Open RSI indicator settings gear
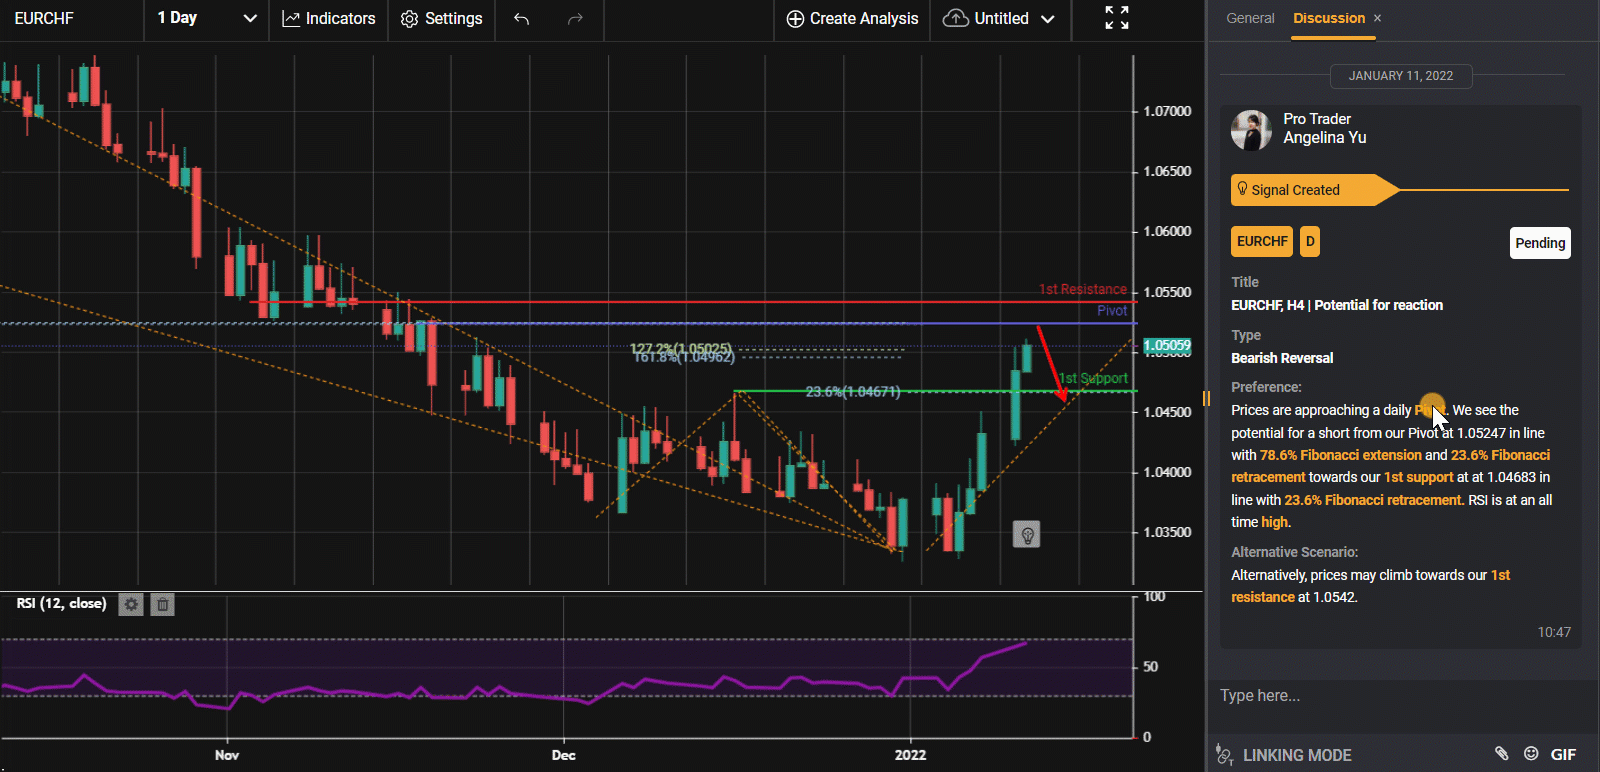Image resolution: width=1600 pixels, height=772 pixels. coord(131,604)
